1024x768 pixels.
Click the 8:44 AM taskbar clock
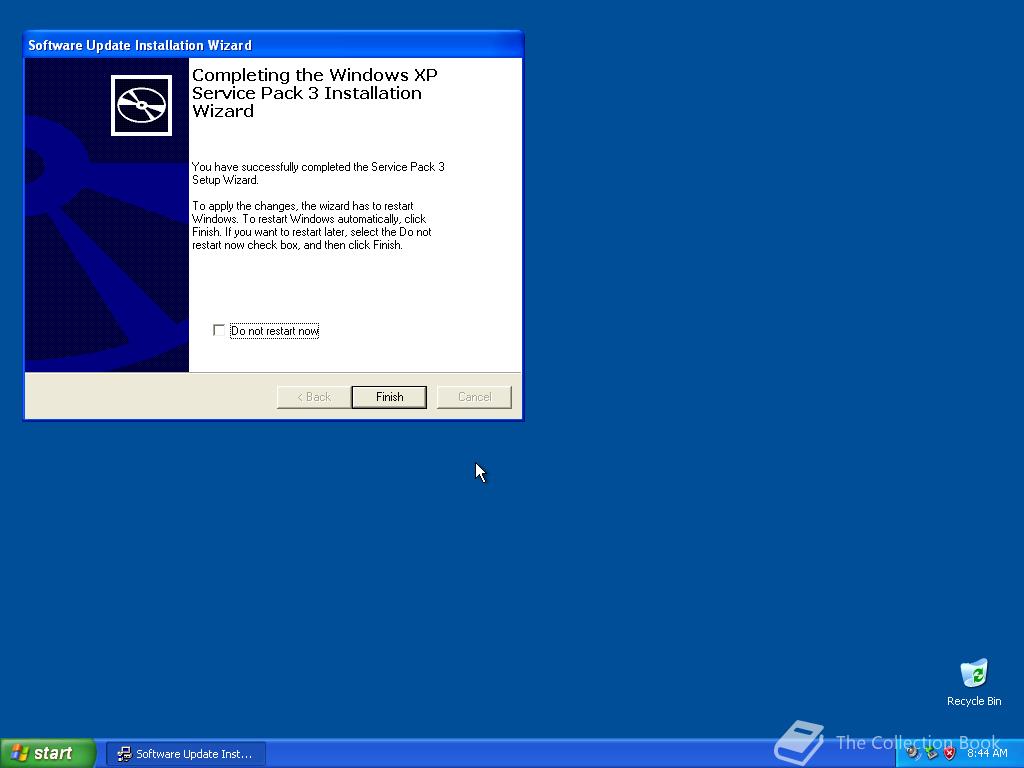987,753
